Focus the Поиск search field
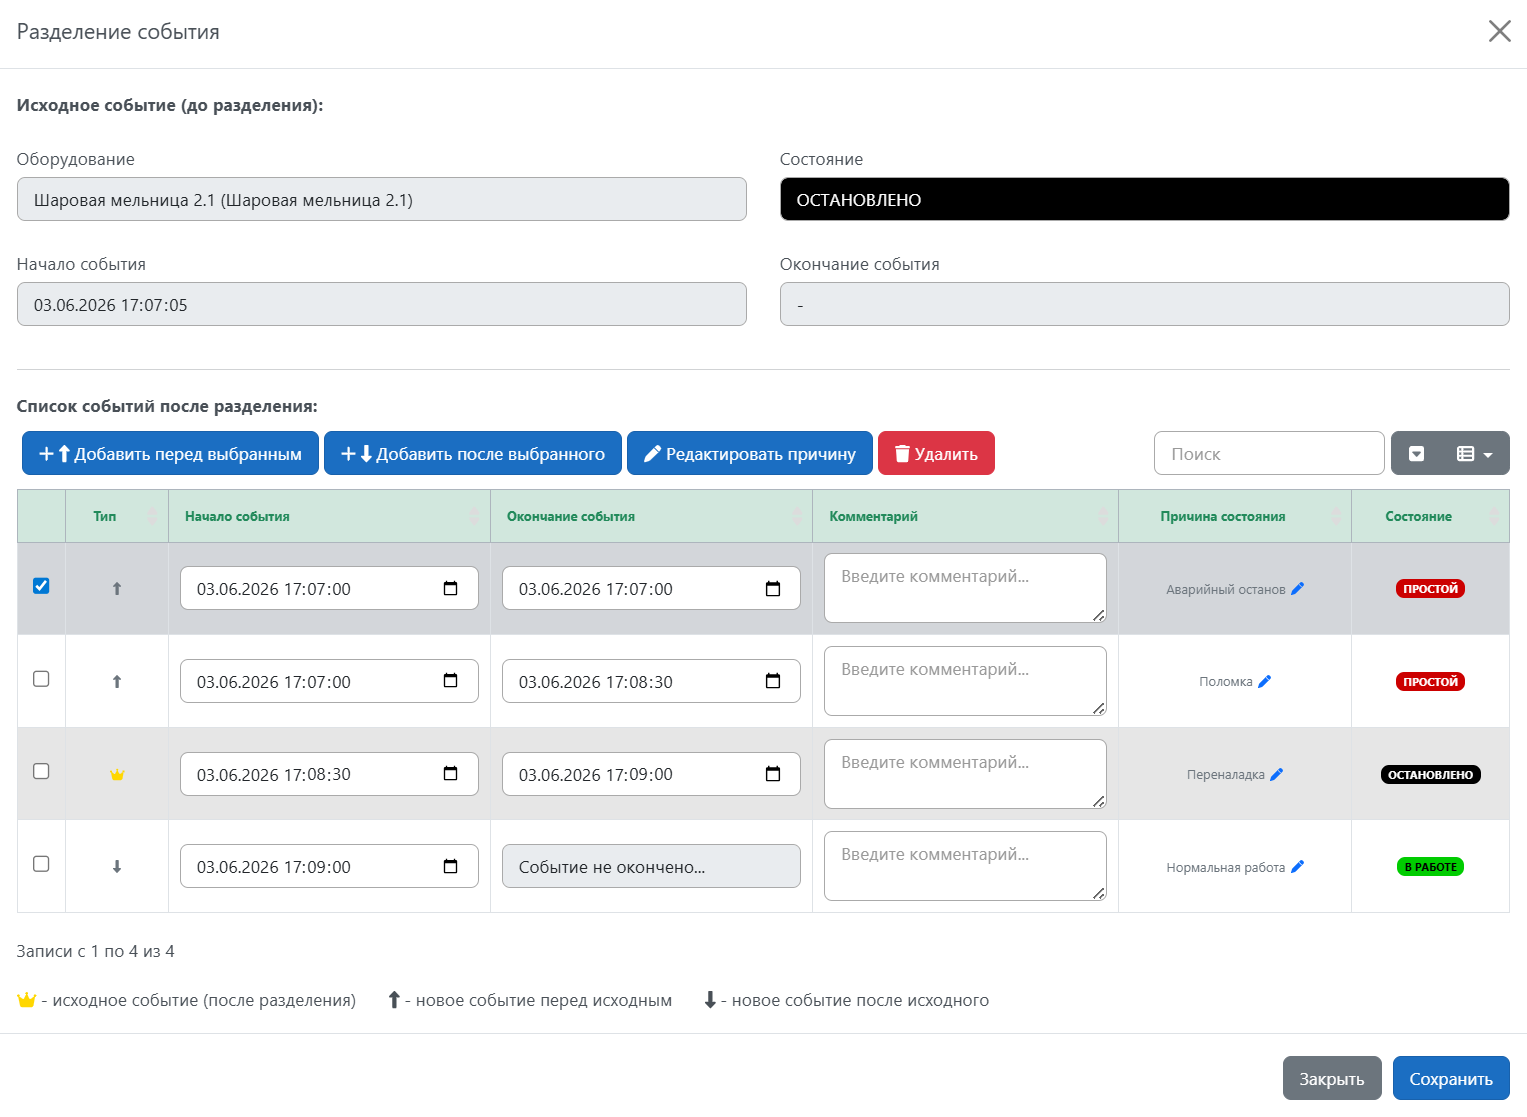 (1269, 453)
